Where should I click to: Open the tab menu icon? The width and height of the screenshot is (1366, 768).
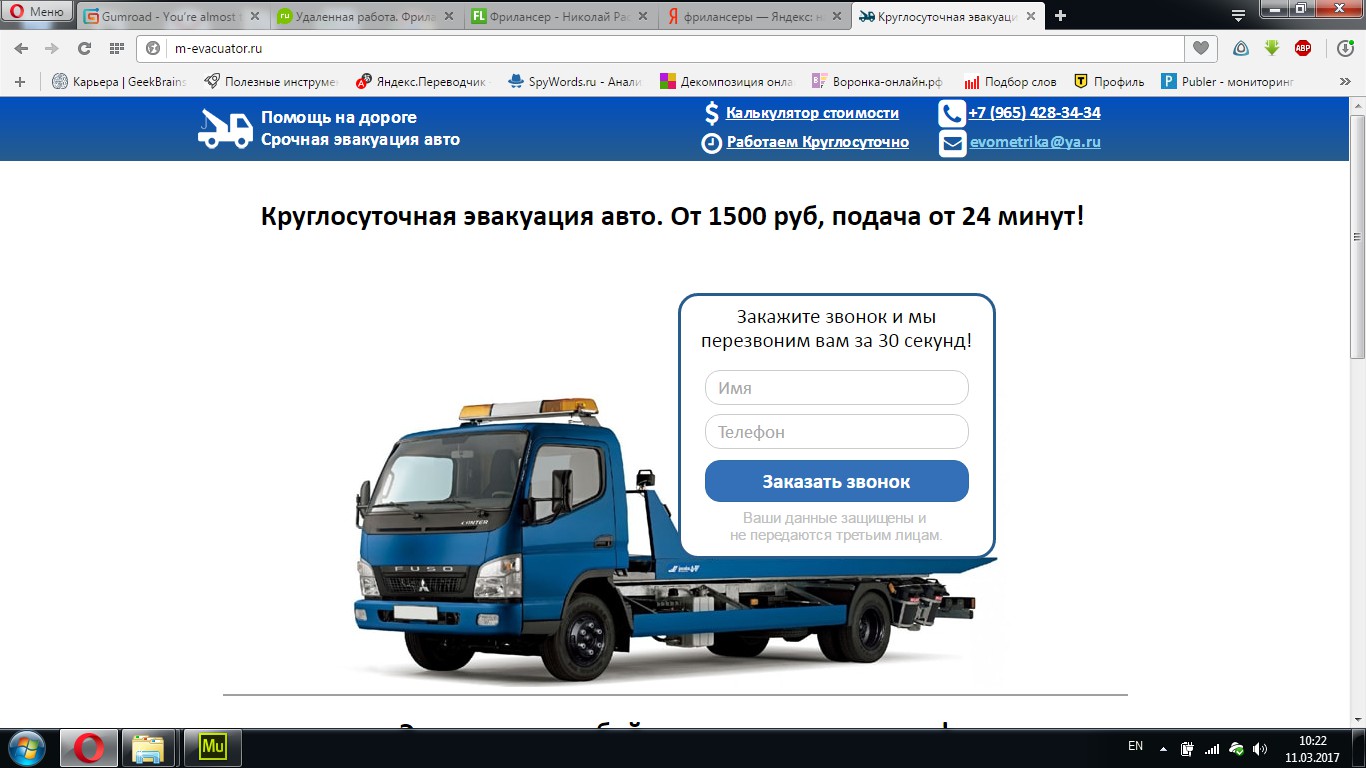point(1238,15)
